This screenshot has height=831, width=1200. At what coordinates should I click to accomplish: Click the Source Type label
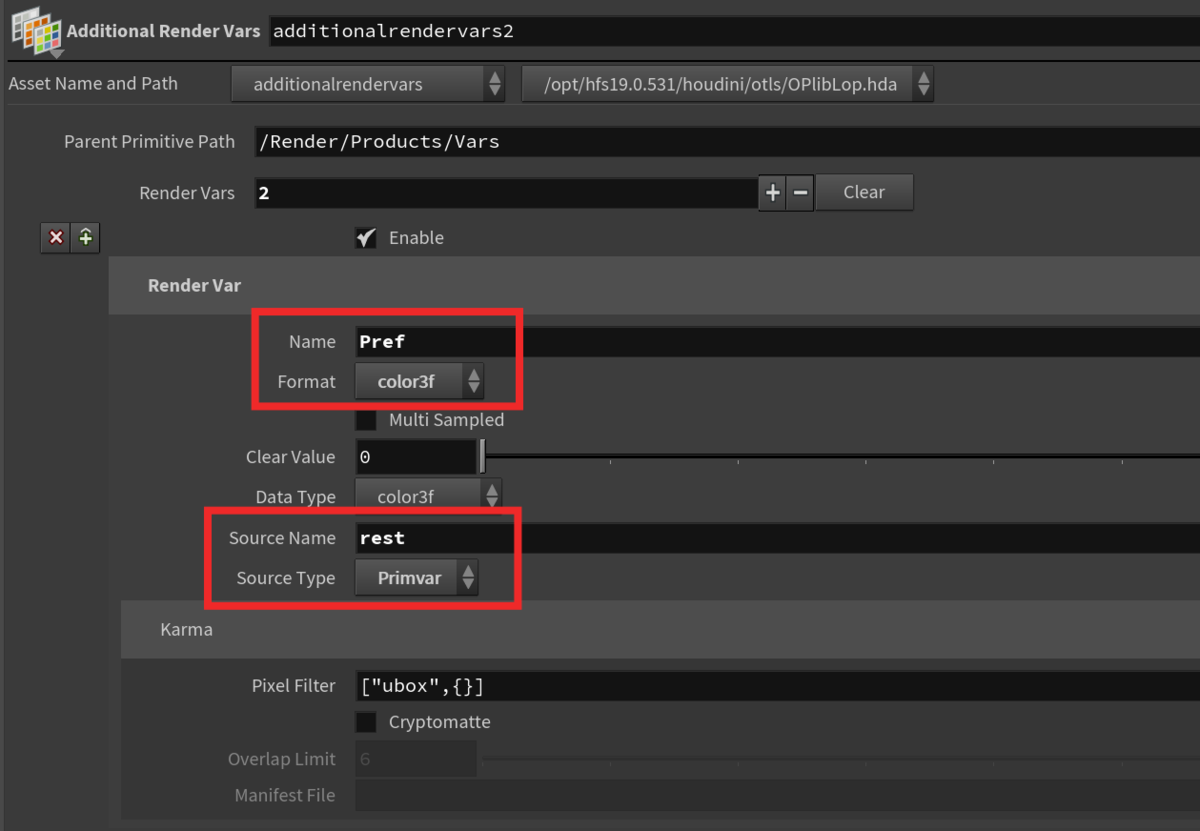[286, 578]
